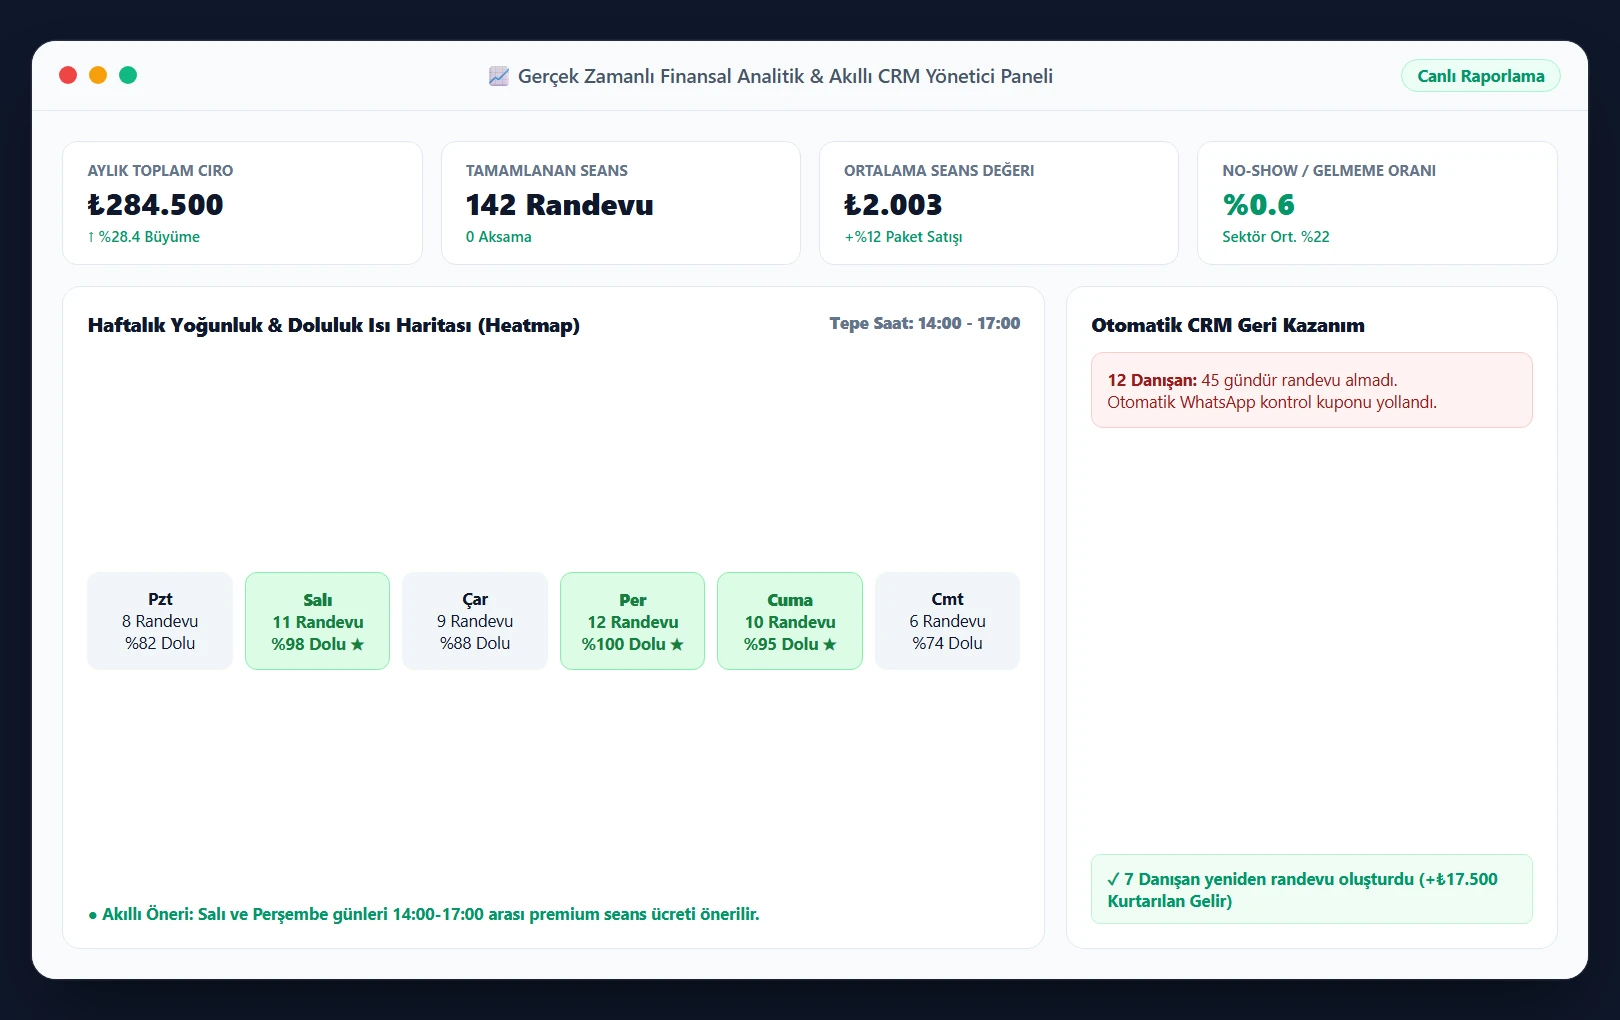
Task: Select the %0.6 no-show rate
Action: click(x=1258, y=205)
